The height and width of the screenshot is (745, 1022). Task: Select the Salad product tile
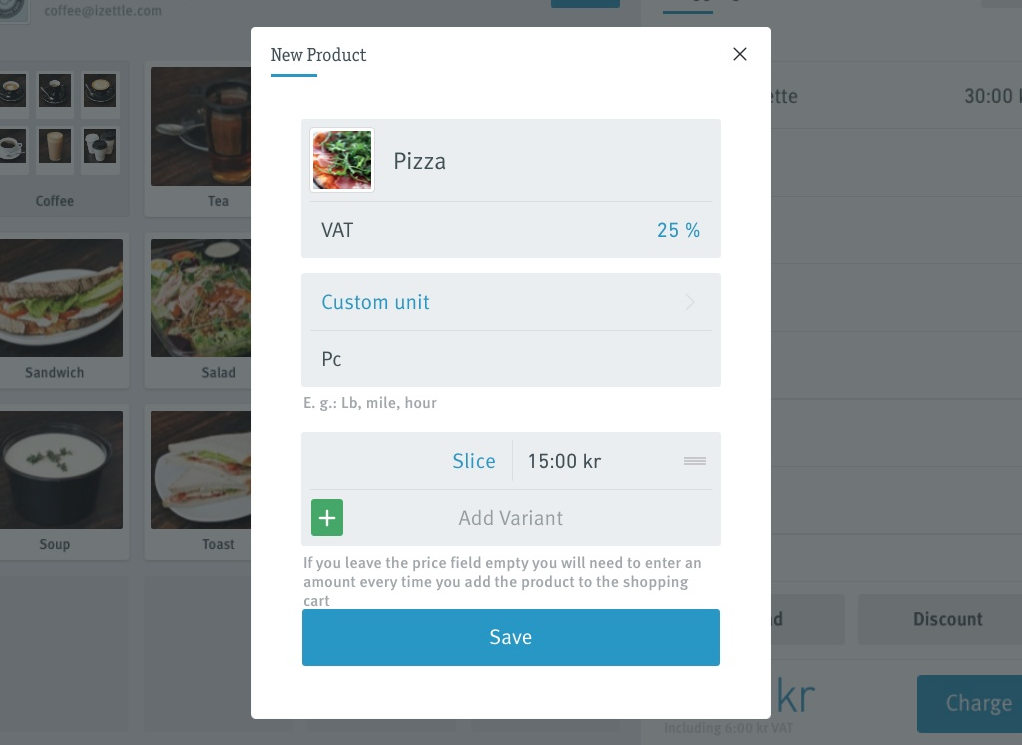coord(198,311)
